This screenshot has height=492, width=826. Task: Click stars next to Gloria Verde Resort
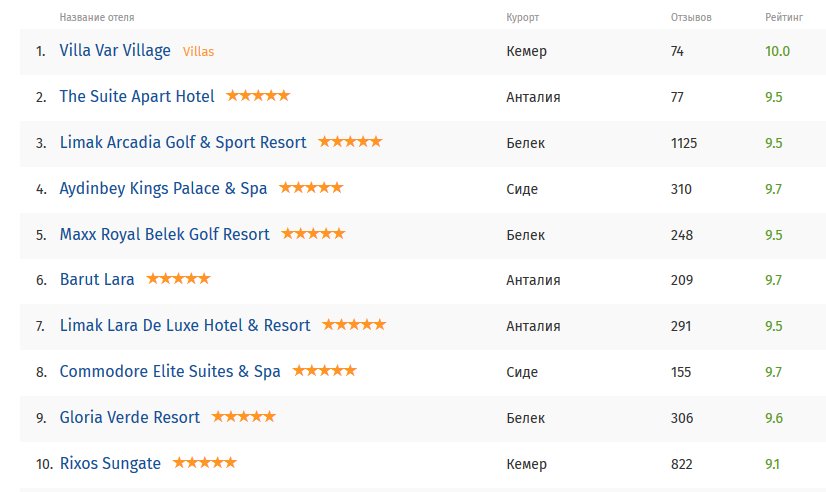pyautogui.click(x=243, y=417)
